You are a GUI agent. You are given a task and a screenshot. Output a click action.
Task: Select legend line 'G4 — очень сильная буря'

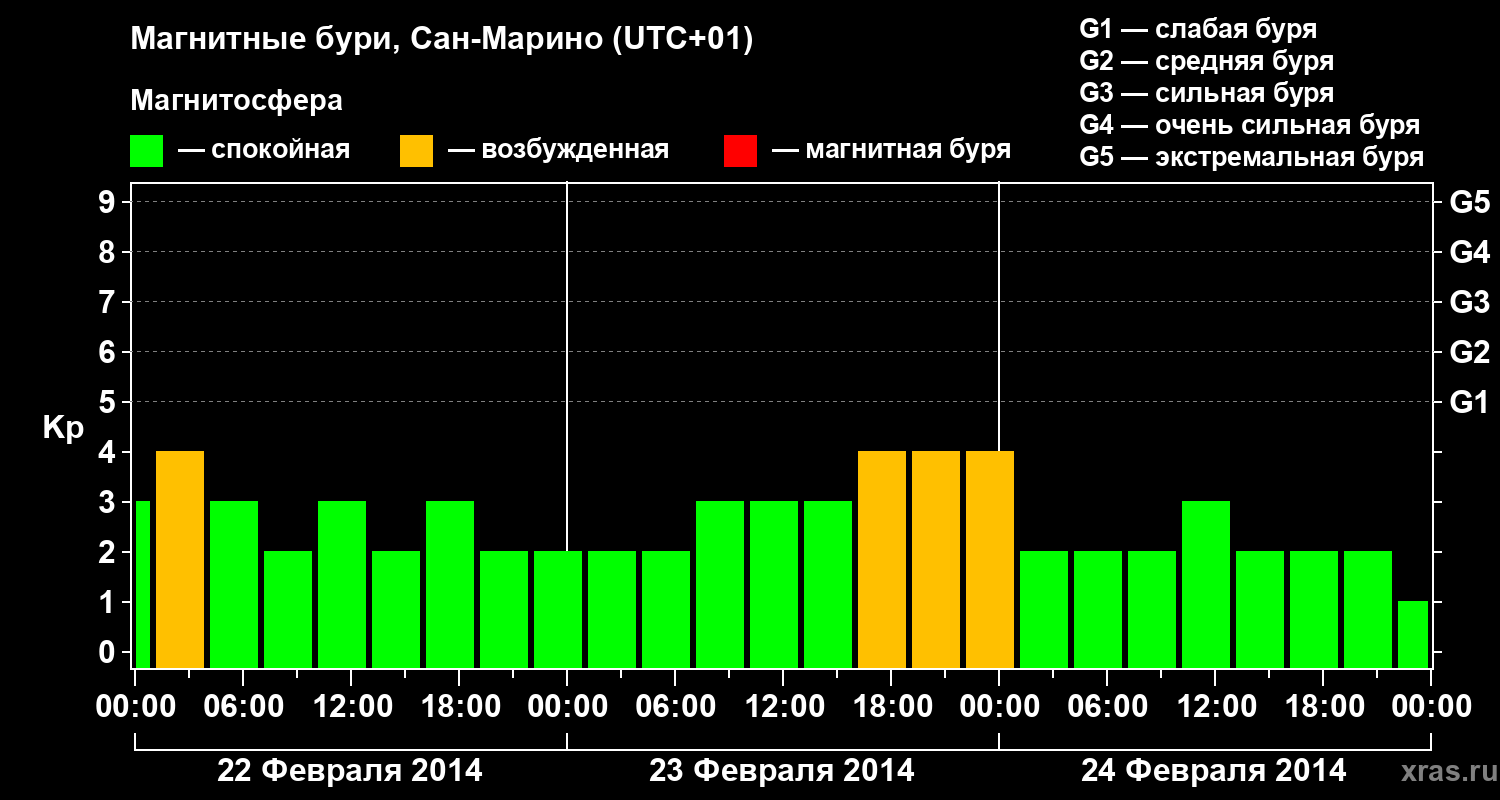1250,125
